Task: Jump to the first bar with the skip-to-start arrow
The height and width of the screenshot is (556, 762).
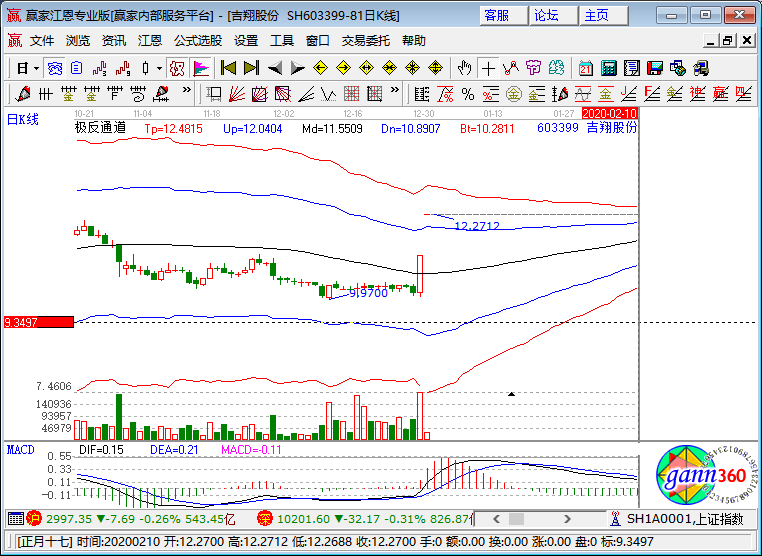Action: (228, 68)
